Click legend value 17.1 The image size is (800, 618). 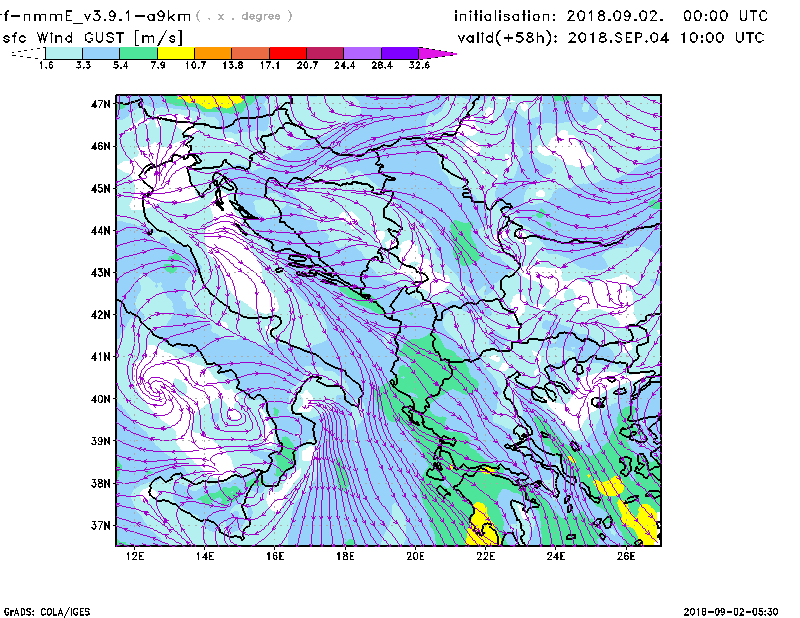pos(270,65)
